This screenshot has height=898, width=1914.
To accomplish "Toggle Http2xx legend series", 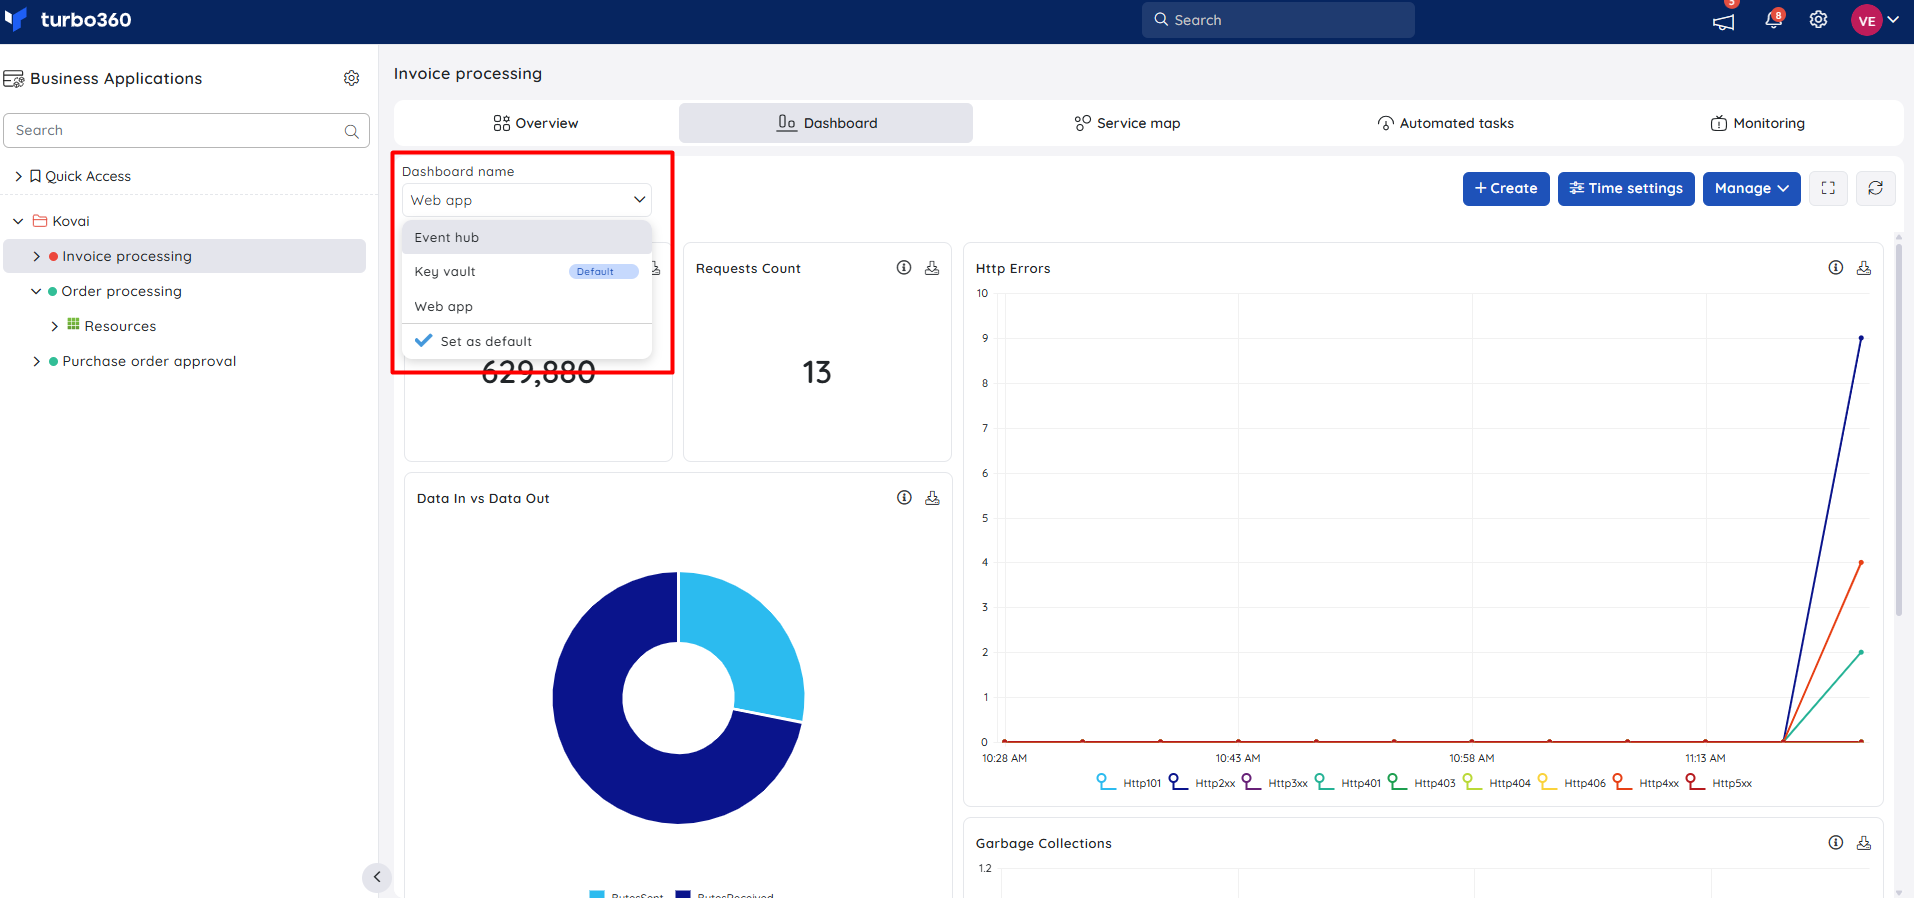I will pos(1202,783).
